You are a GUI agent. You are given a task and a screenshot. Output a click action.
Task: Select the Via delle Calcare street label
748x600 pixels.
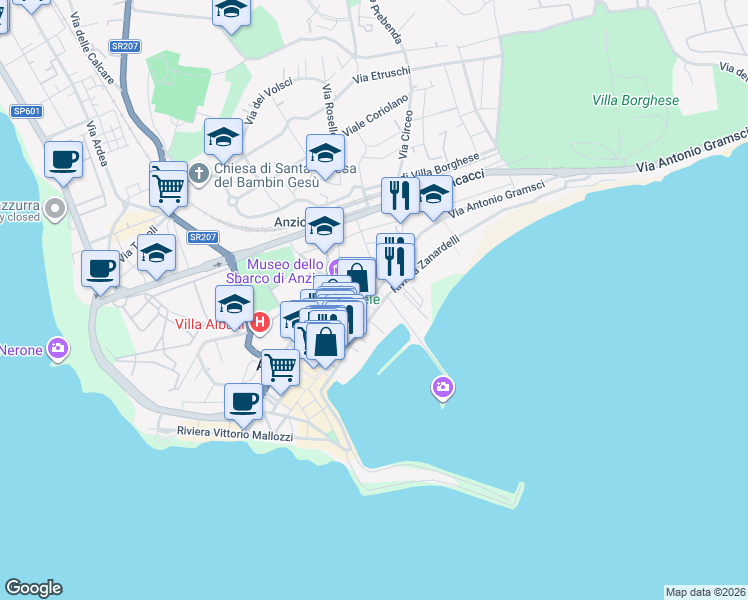(92, 48)
